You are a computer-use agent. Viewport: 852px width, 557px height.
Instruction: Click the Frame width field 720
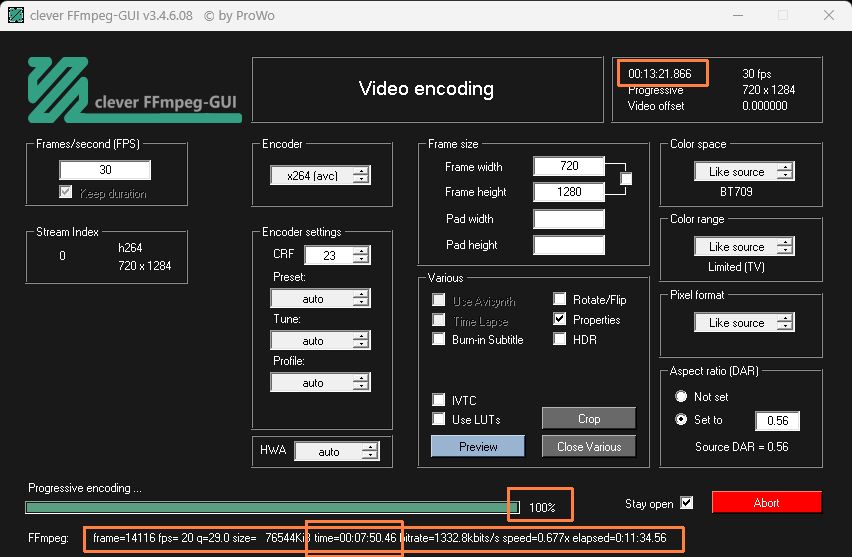pos(569,166)
